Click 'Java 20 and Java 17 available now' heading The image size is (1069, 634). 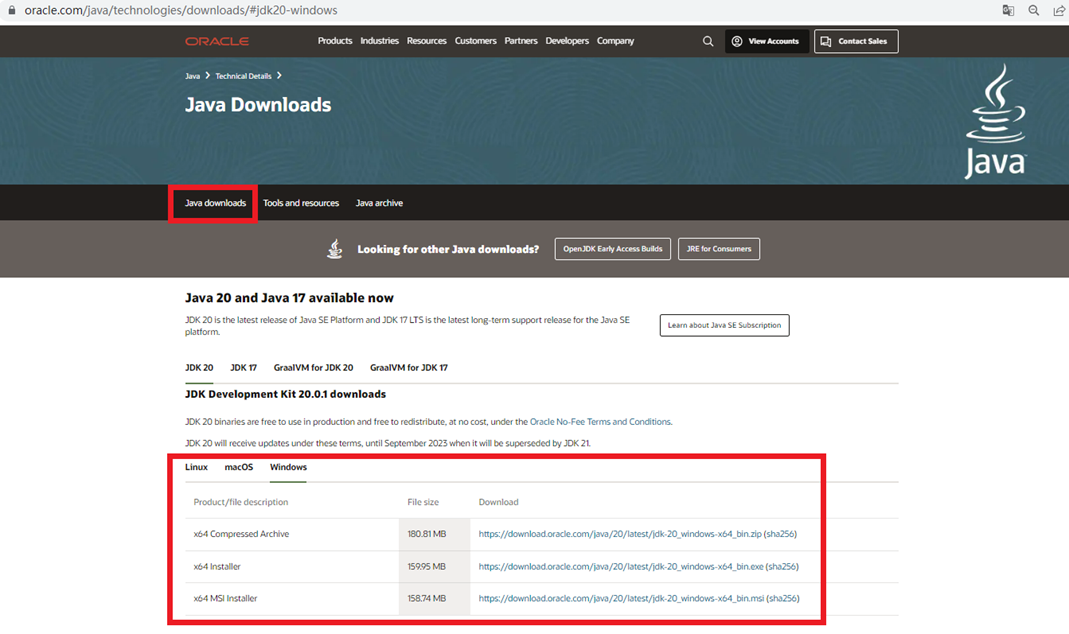coord(289,298)
